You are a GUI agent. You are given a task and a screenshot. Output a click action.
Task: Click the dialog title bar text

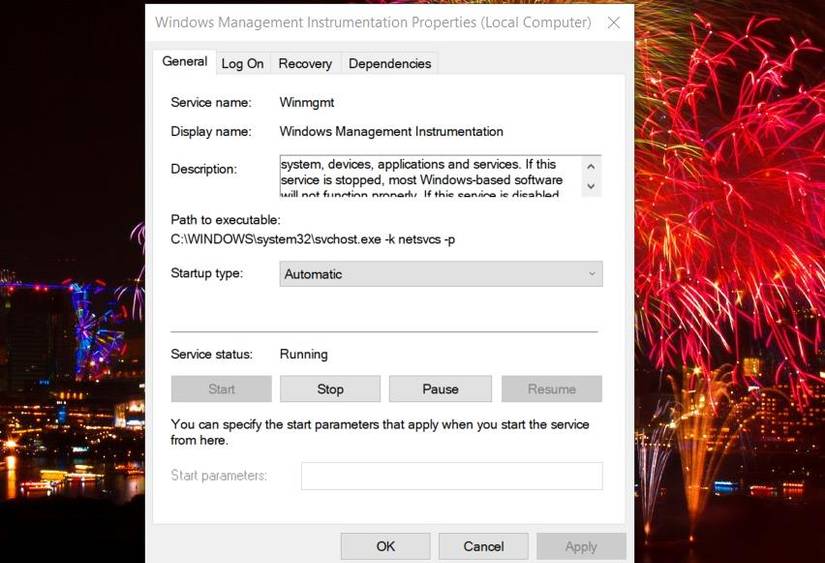(x=373, y=23)
